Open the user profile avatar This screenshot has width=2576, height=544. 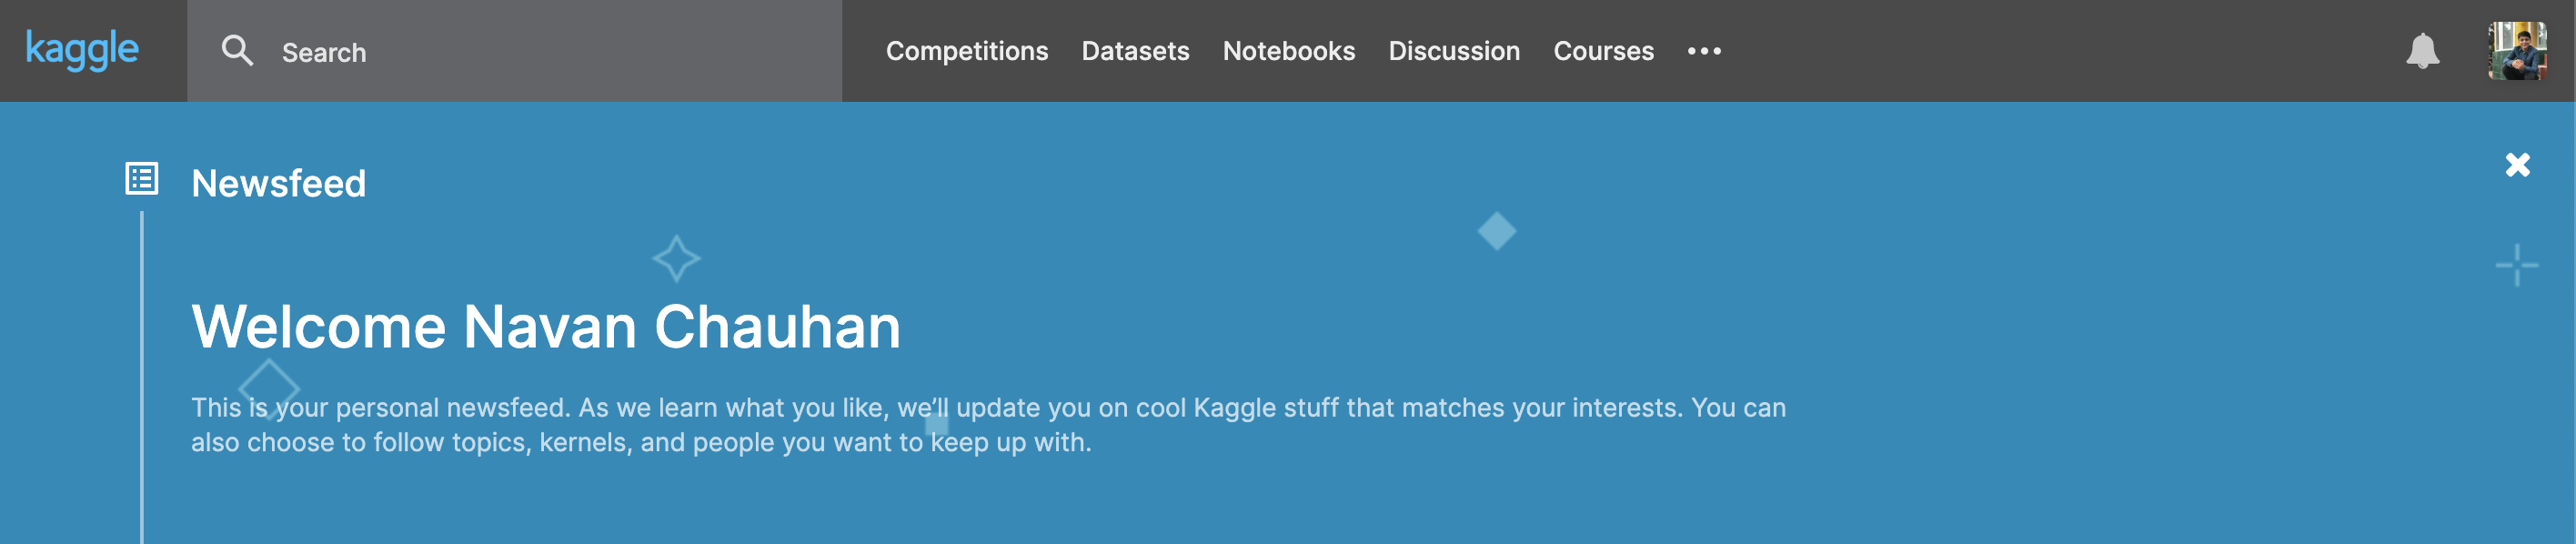[2517, 50]
